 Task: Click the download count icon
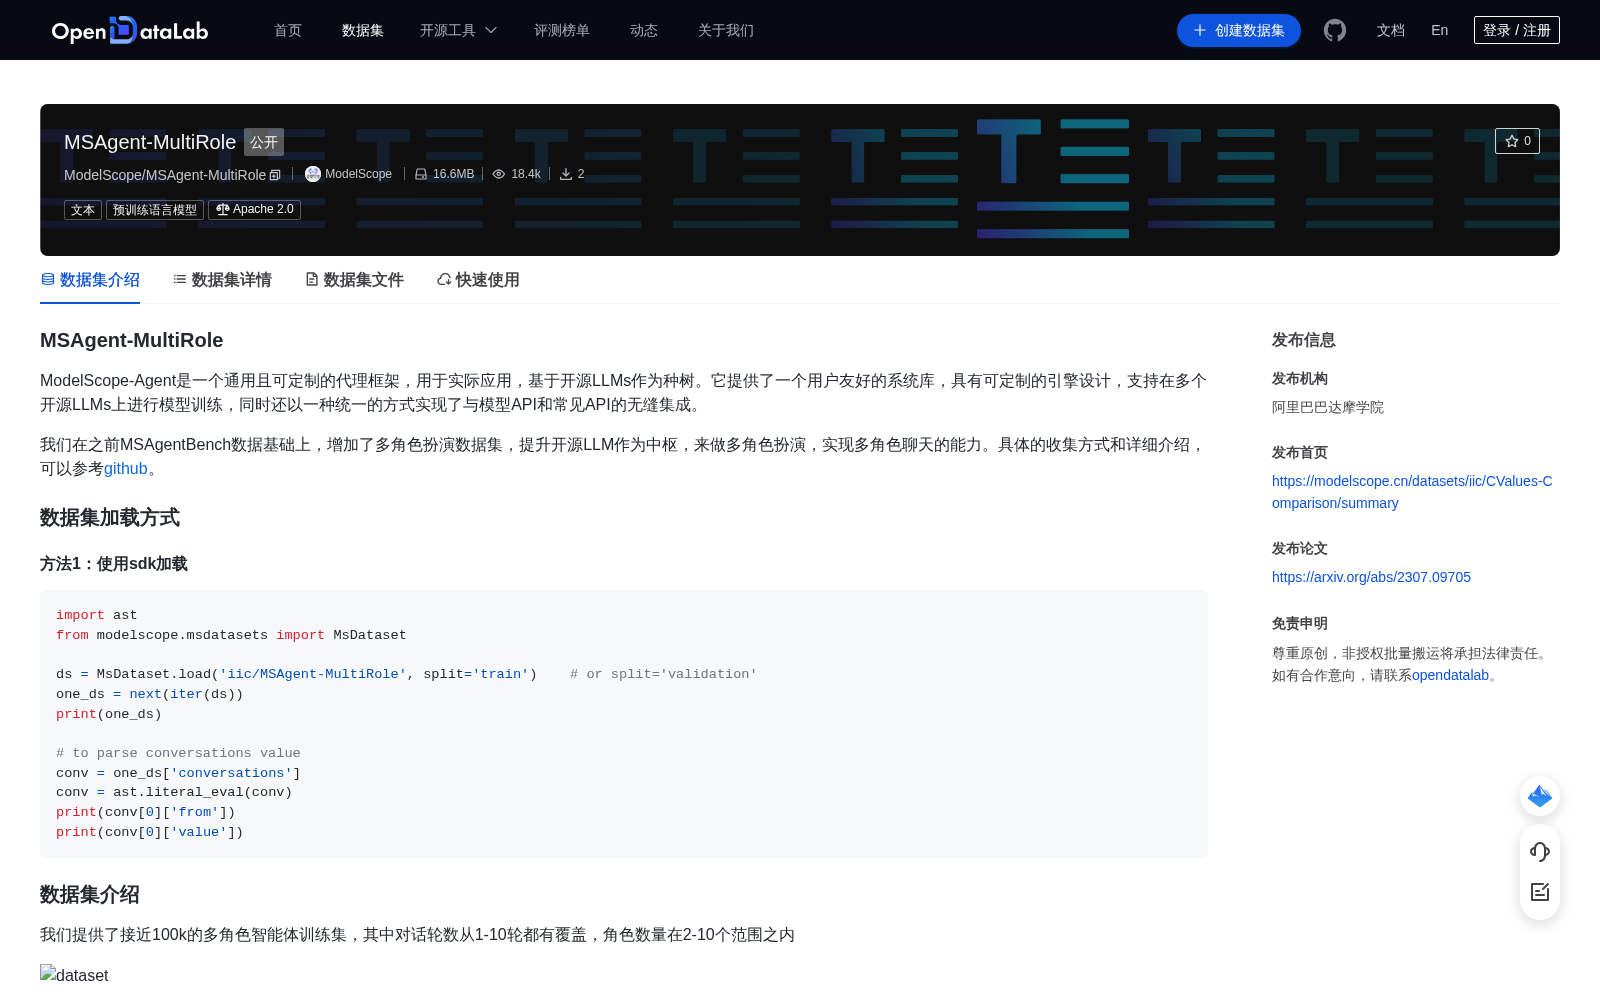(566, 174)
